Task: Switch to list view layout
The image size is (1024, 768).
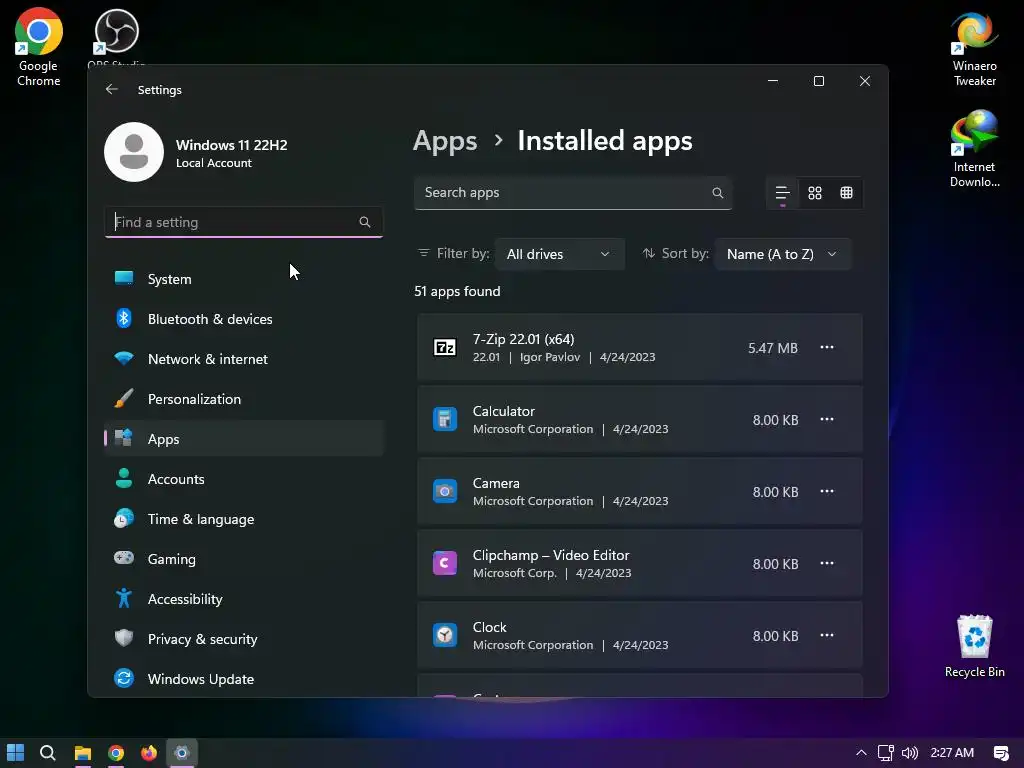Action: click(782, 193)
